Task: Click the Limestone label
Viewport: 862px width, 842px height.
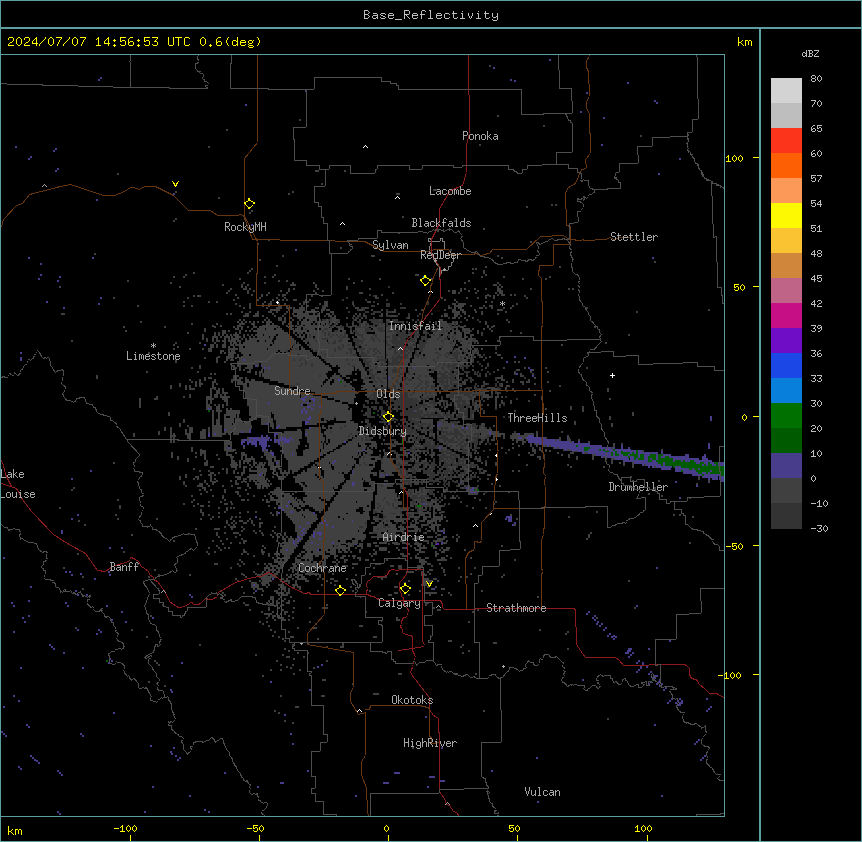Action: coord(153,356)
